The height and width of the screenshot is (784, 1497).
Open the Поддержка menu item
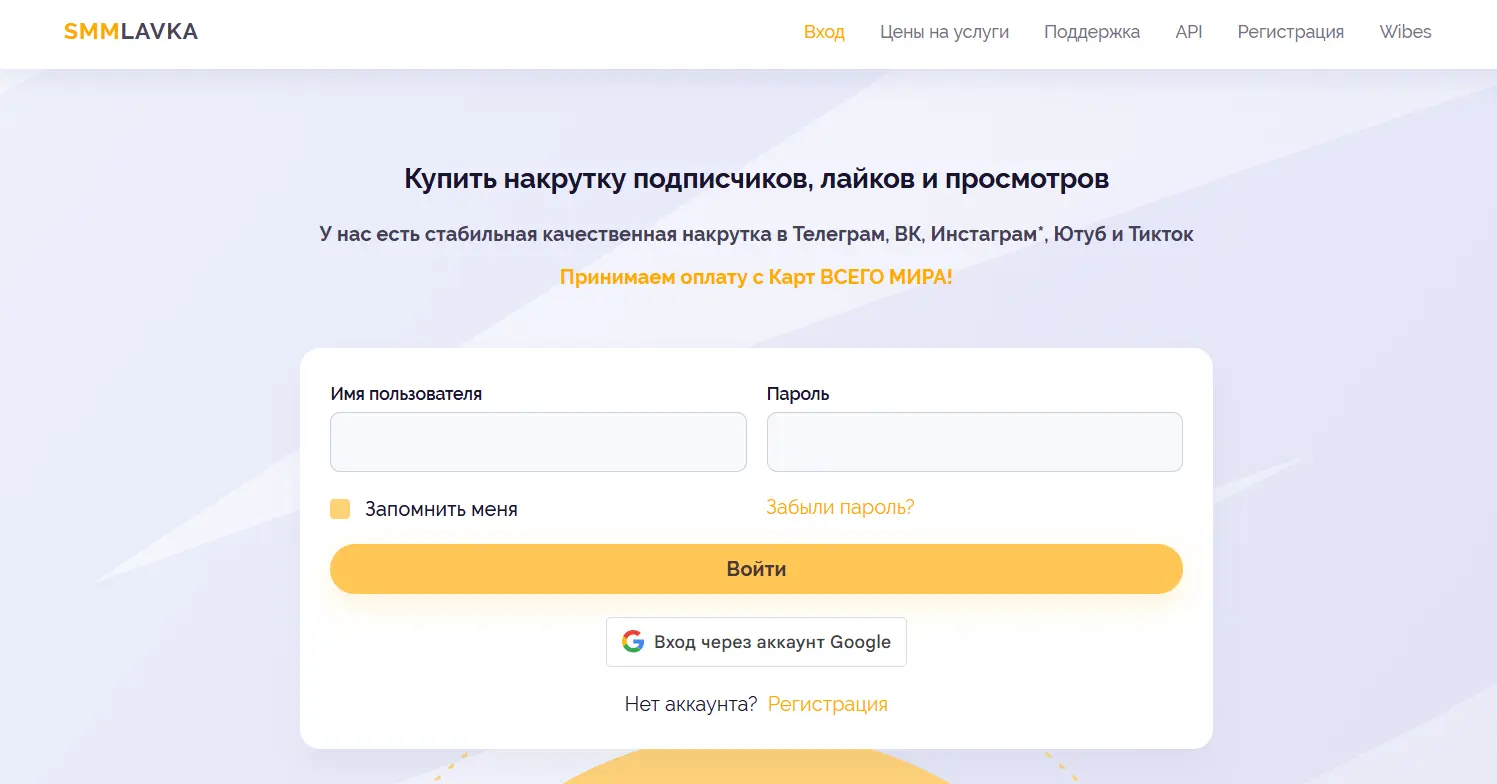pyautogui.click(x=1091, y=32)
